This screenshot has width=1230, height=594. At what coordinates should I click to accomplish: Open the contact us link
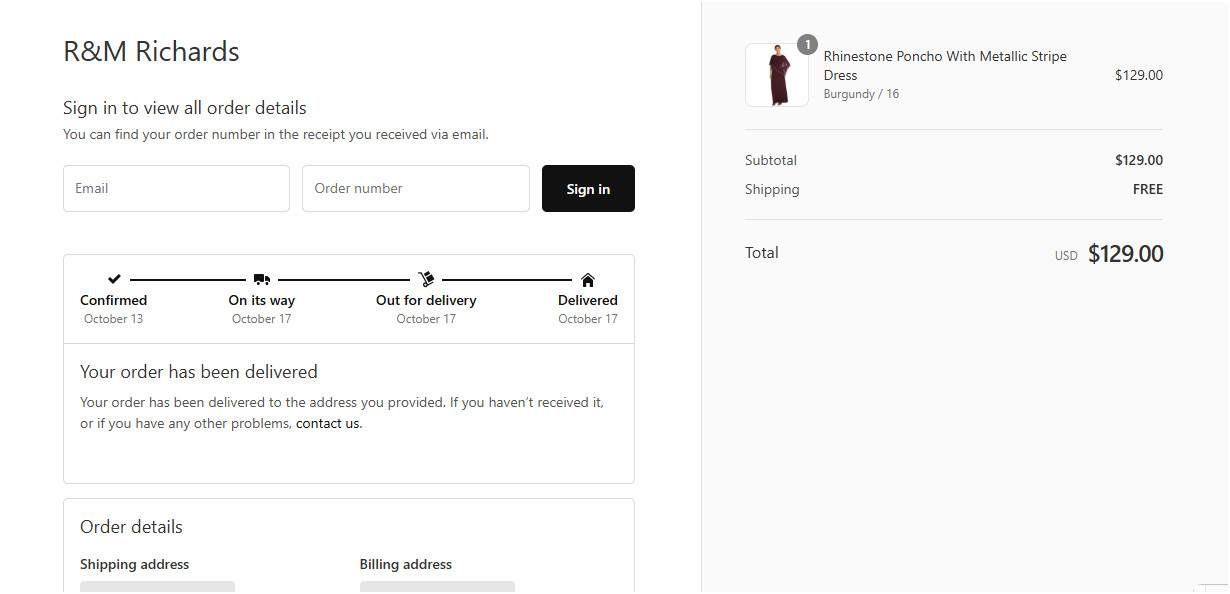tap(328, 423)
